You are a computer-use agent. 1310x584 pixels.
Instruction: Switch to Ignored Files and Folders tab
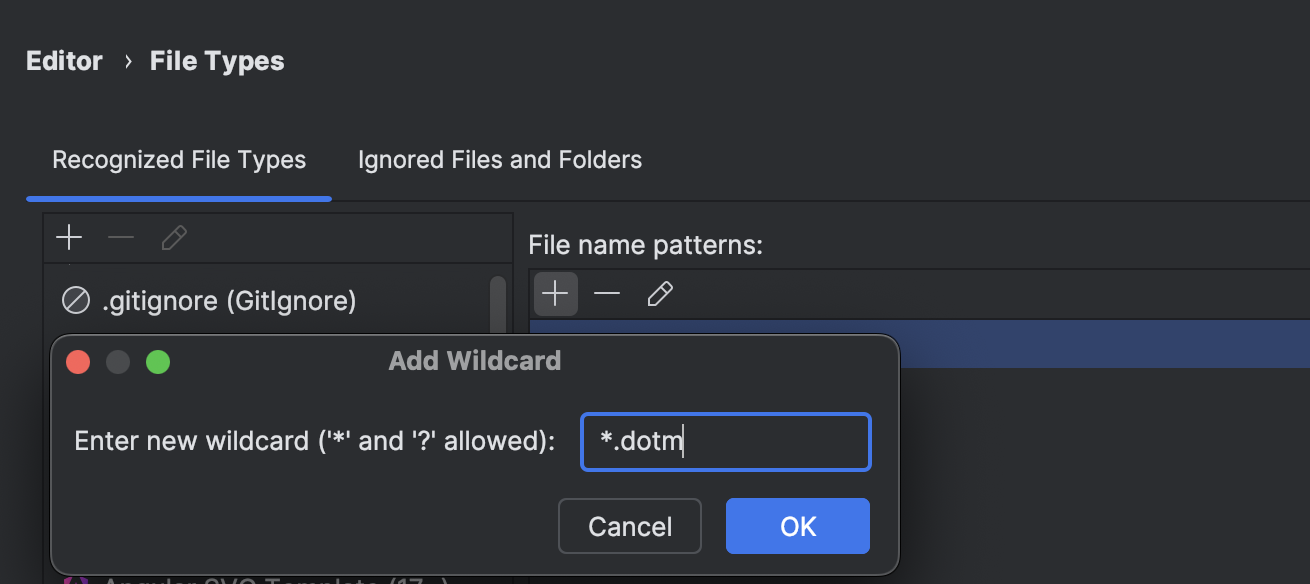coord(499,159)
